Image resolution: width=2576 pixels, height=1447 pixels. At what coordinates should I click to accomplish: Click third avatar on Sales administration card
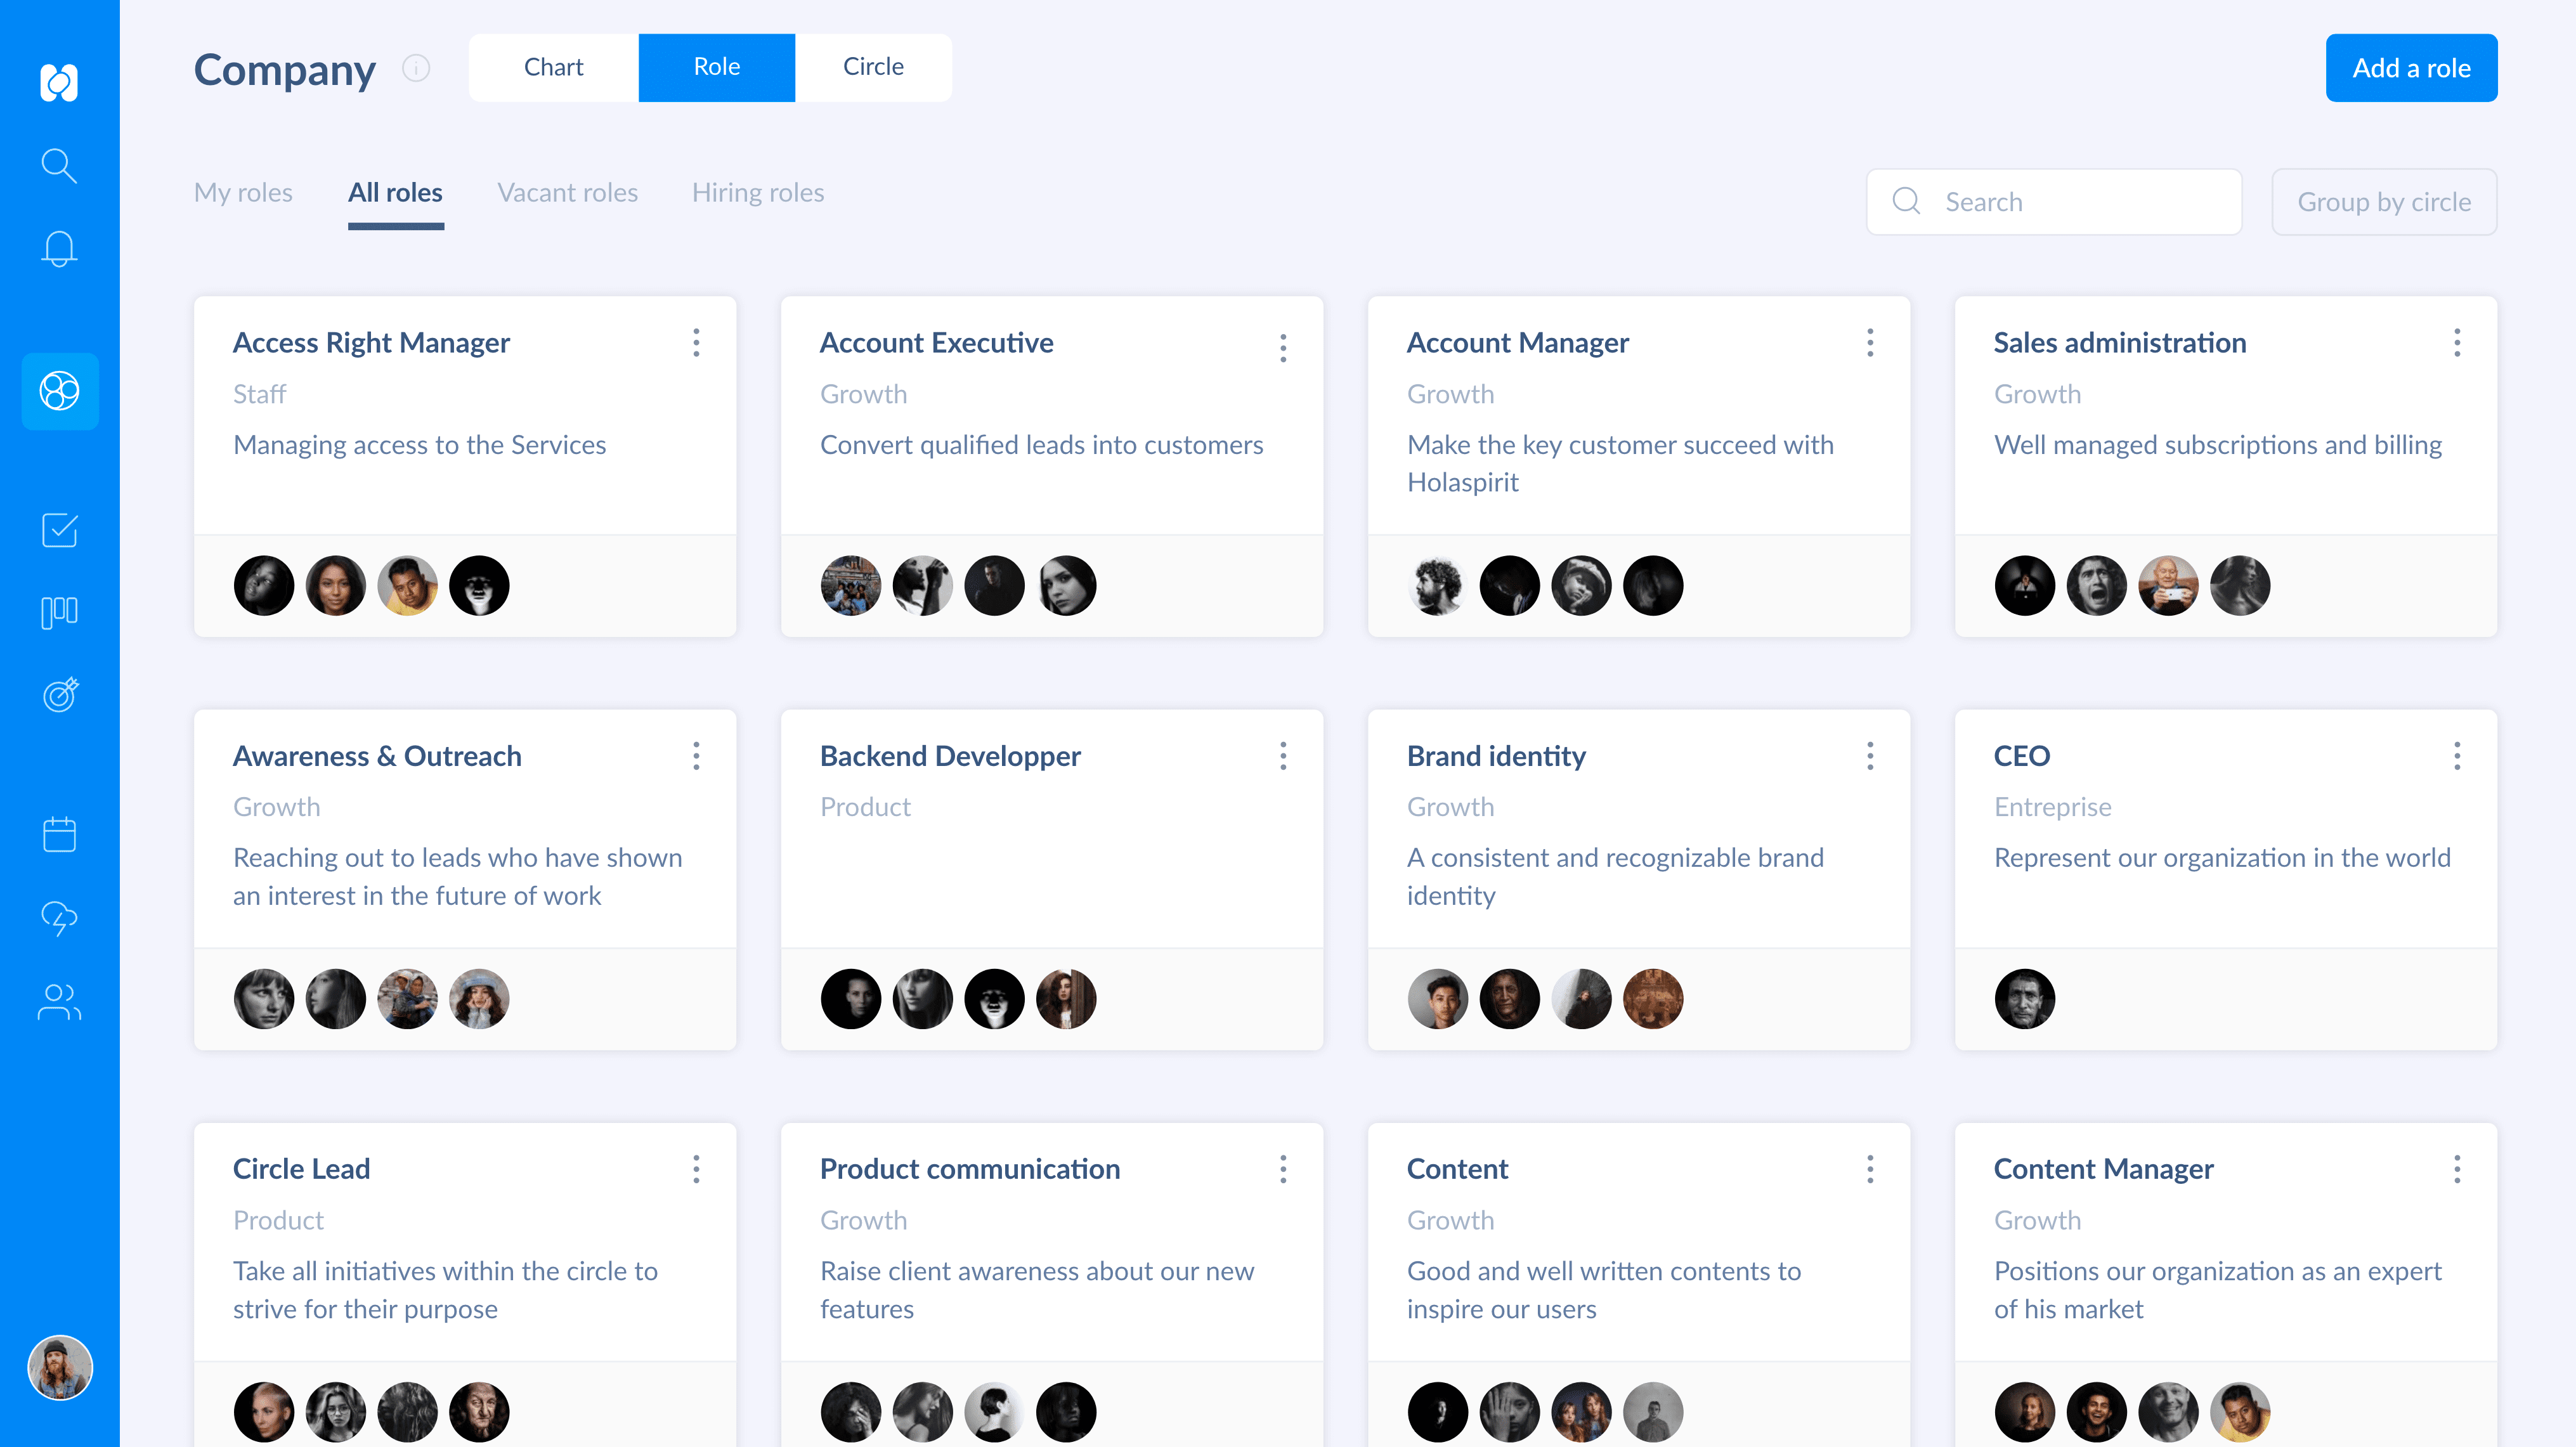click(x=2168, y=585)
